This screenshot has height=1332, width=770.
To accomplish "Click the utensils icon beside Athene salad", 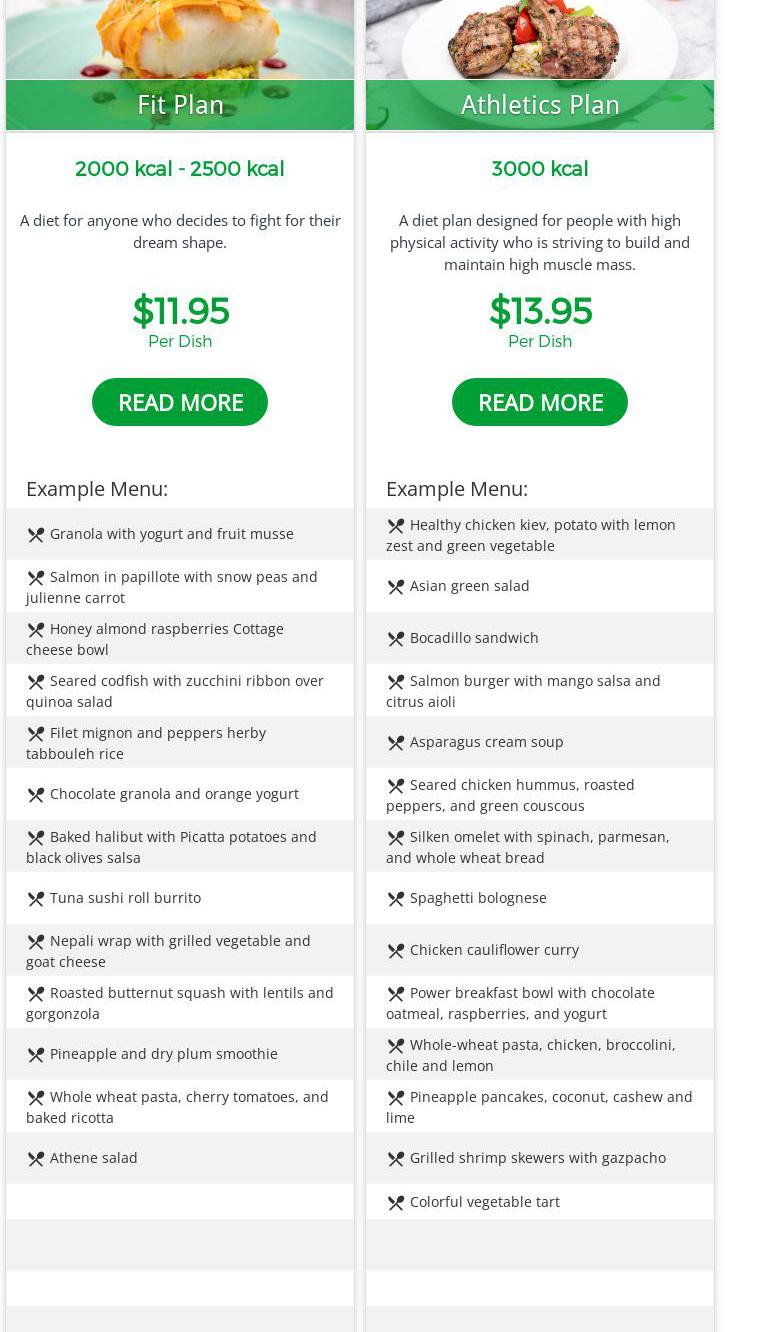I will (36, 1159).
